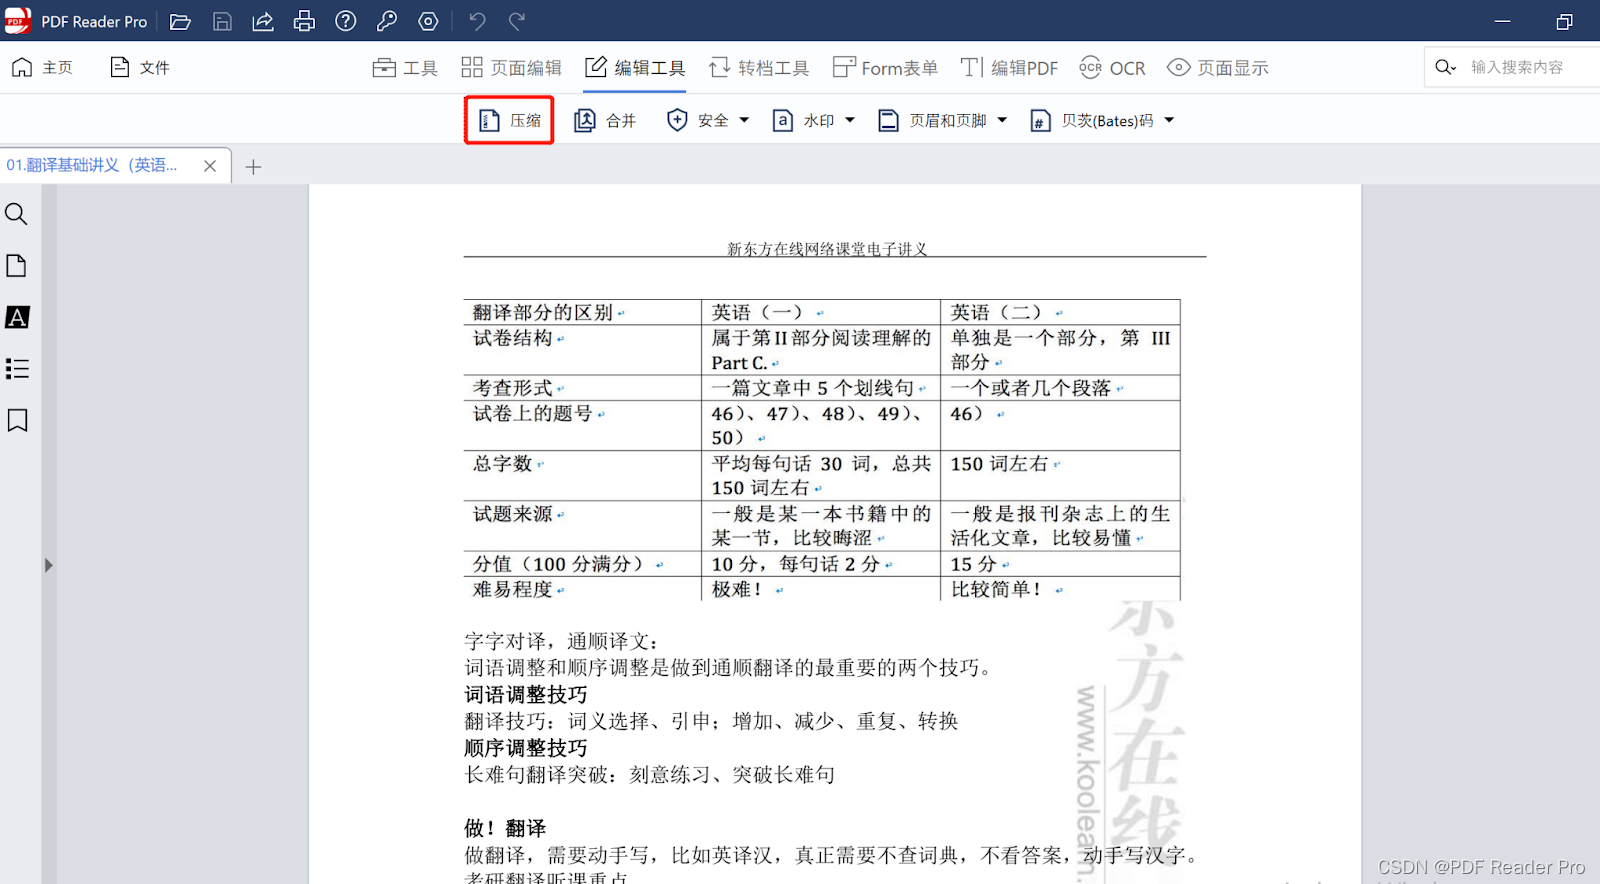Open the 编辑PDF tab
This screenshot has height=884, width=1600.
tap(1009, 68)
